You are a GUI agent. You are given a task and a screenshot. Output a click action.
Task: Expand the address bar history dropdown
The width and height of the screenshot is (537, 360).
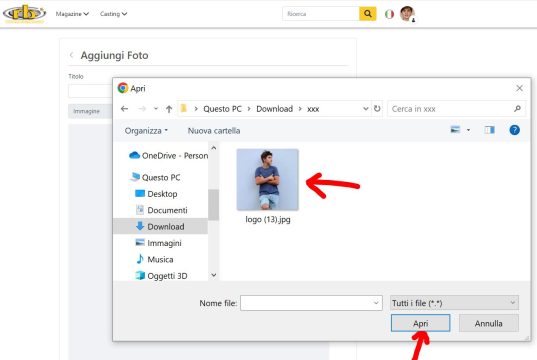[365, 109]
